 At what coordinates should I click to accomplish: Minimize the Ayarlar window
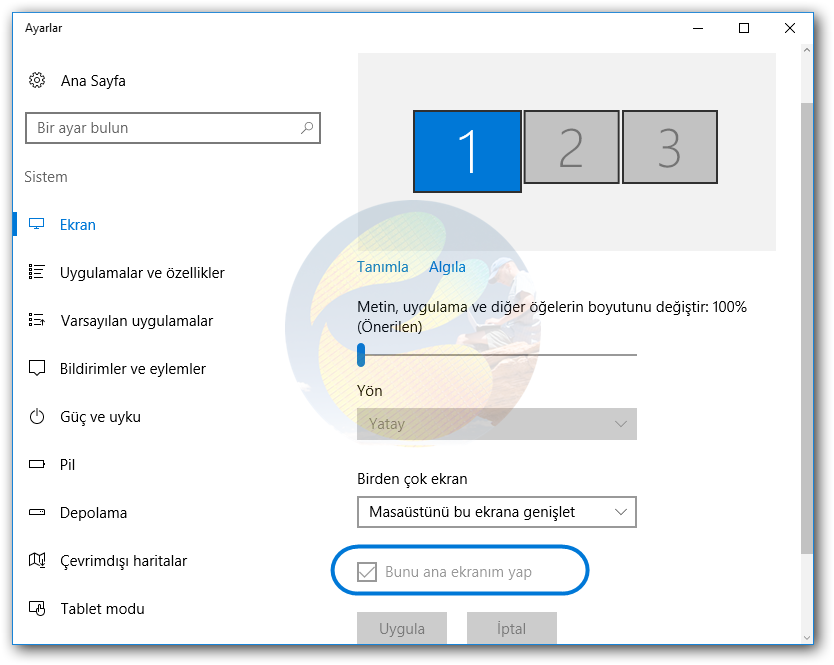coord(698,28)
